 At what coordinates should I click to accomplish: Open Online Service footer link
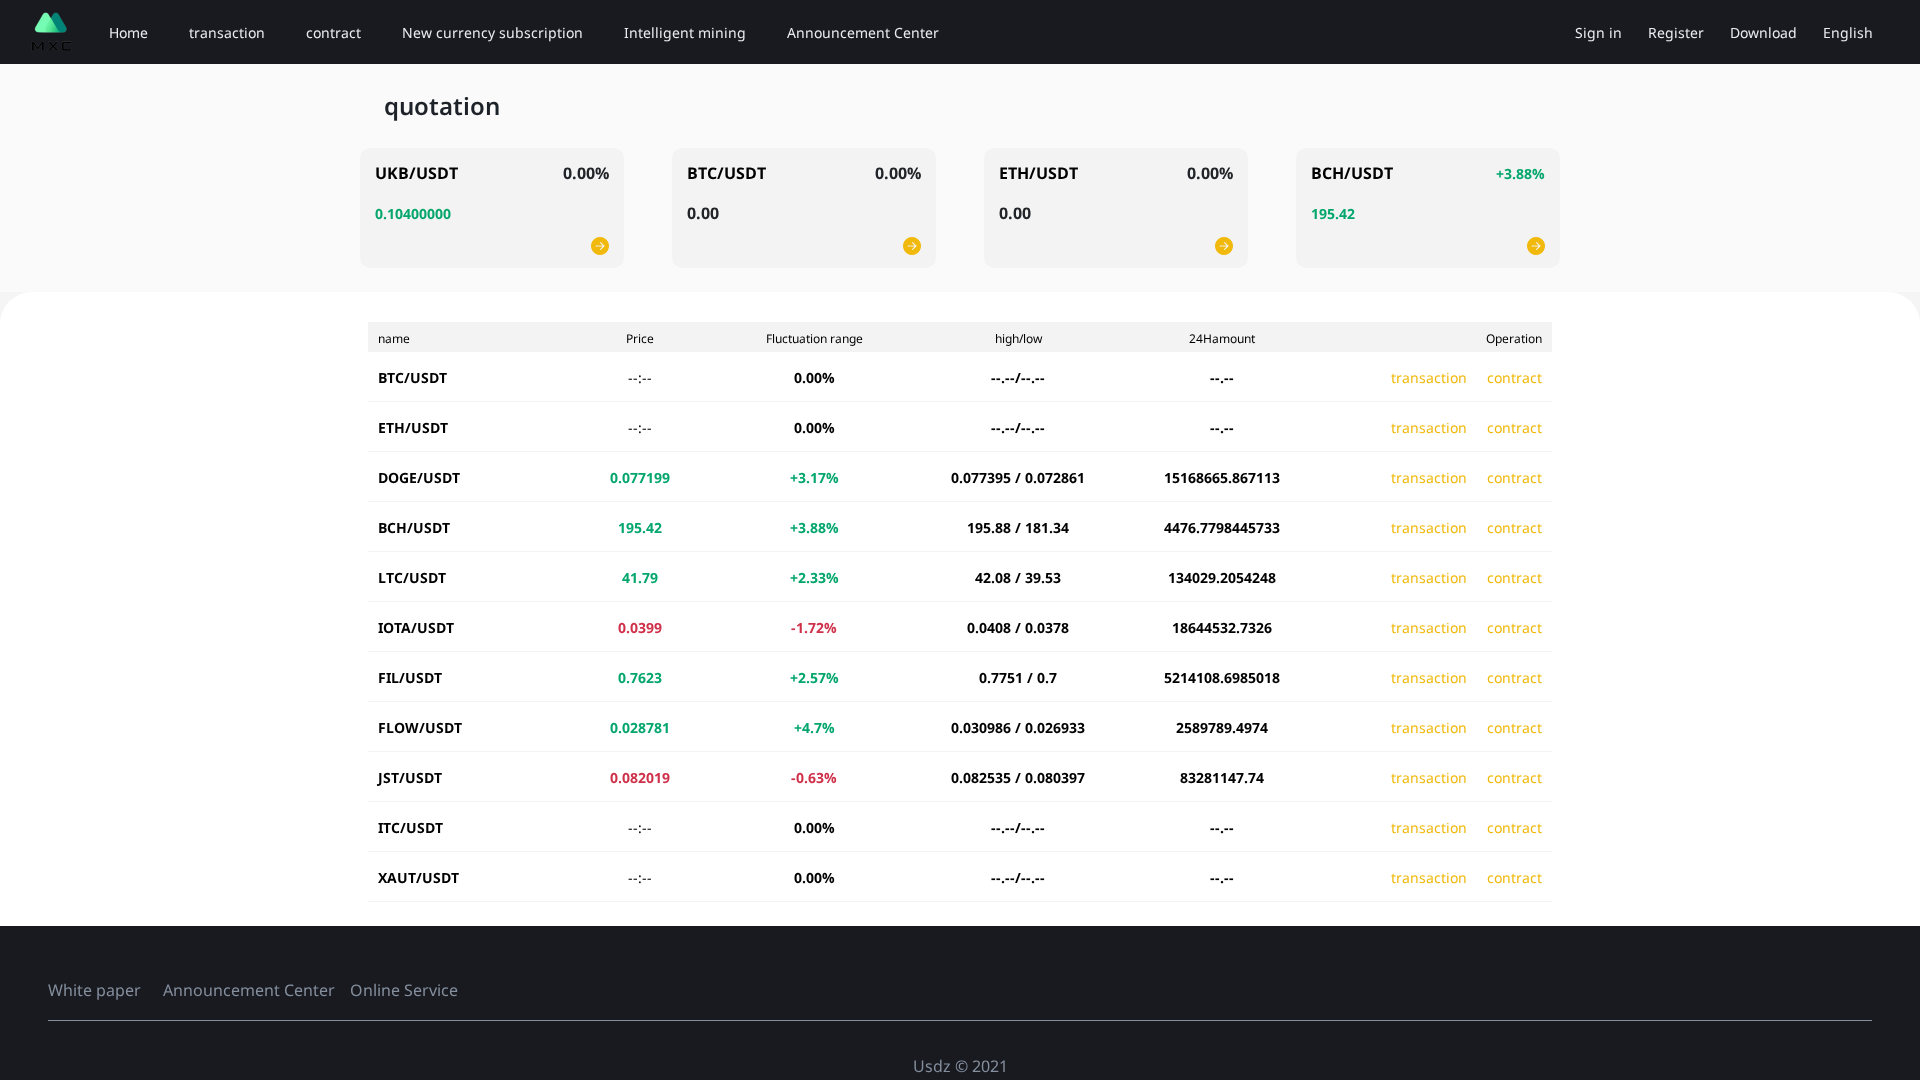(404, 990)
